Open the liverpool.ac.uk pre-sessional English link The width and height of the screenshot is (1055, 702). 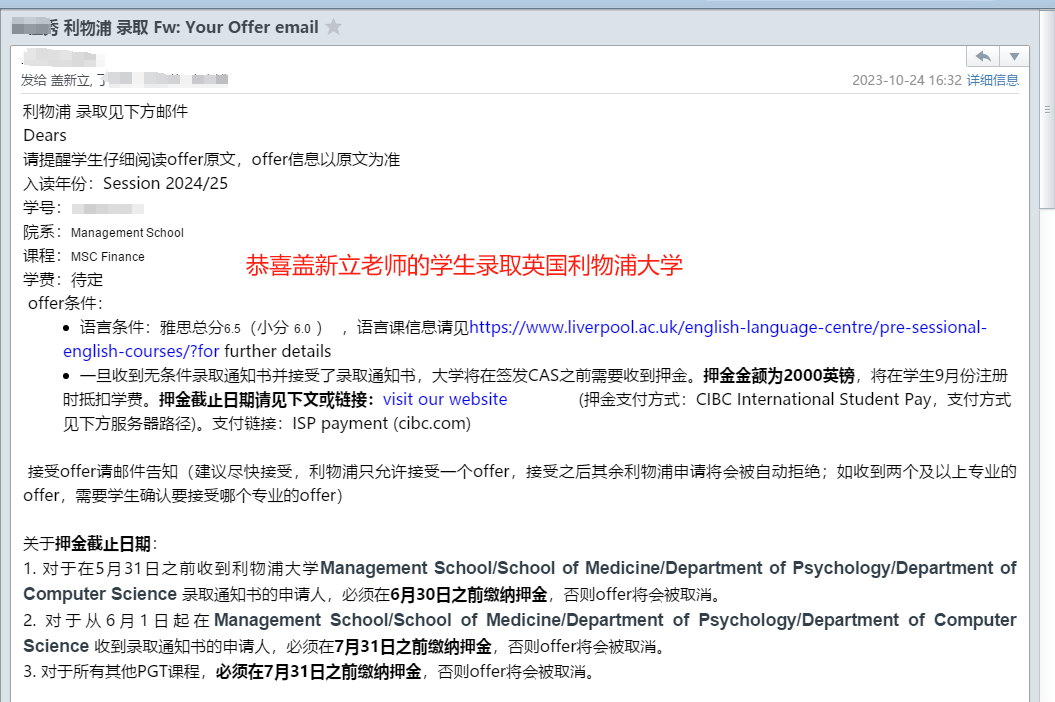click(x=727, y=327)
